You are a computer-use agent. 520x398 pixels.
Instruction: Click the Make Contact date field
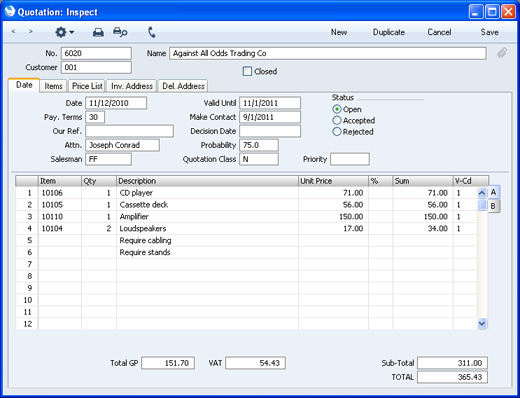click(x=270, y=117)
